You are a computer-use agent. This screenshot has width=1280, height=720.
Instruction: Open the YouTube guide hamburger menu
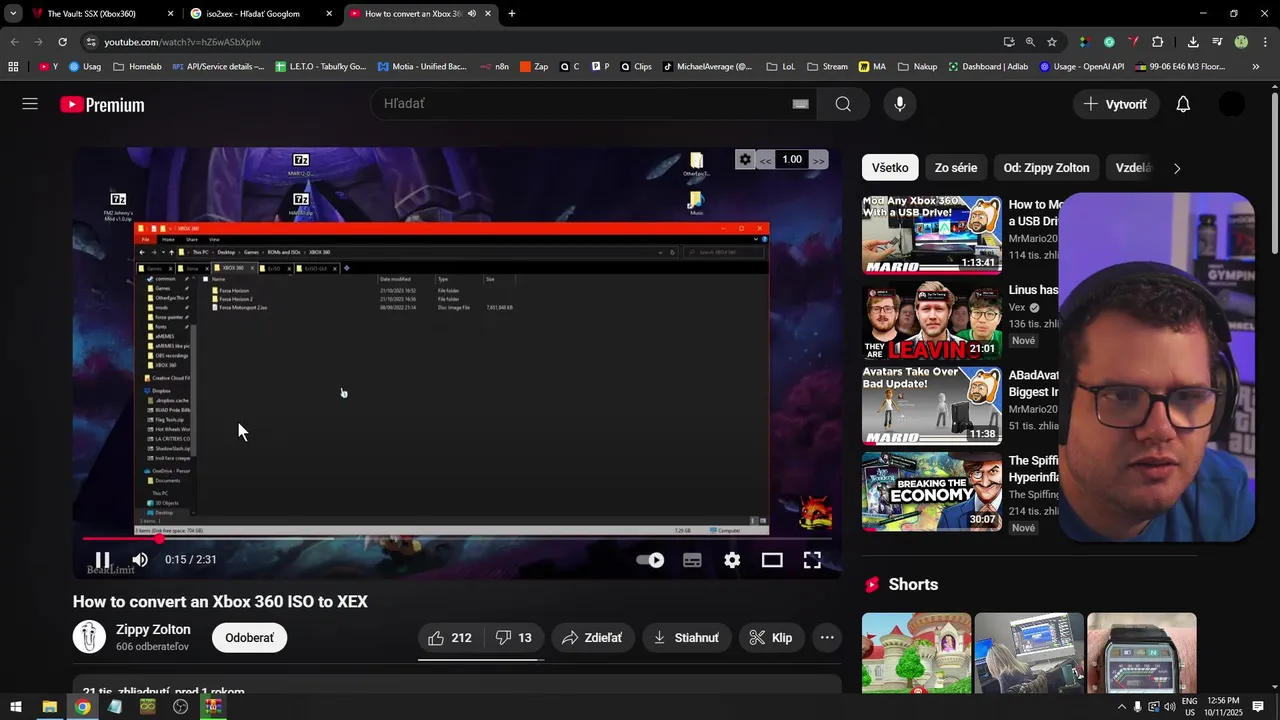click(x=30, y=104)
